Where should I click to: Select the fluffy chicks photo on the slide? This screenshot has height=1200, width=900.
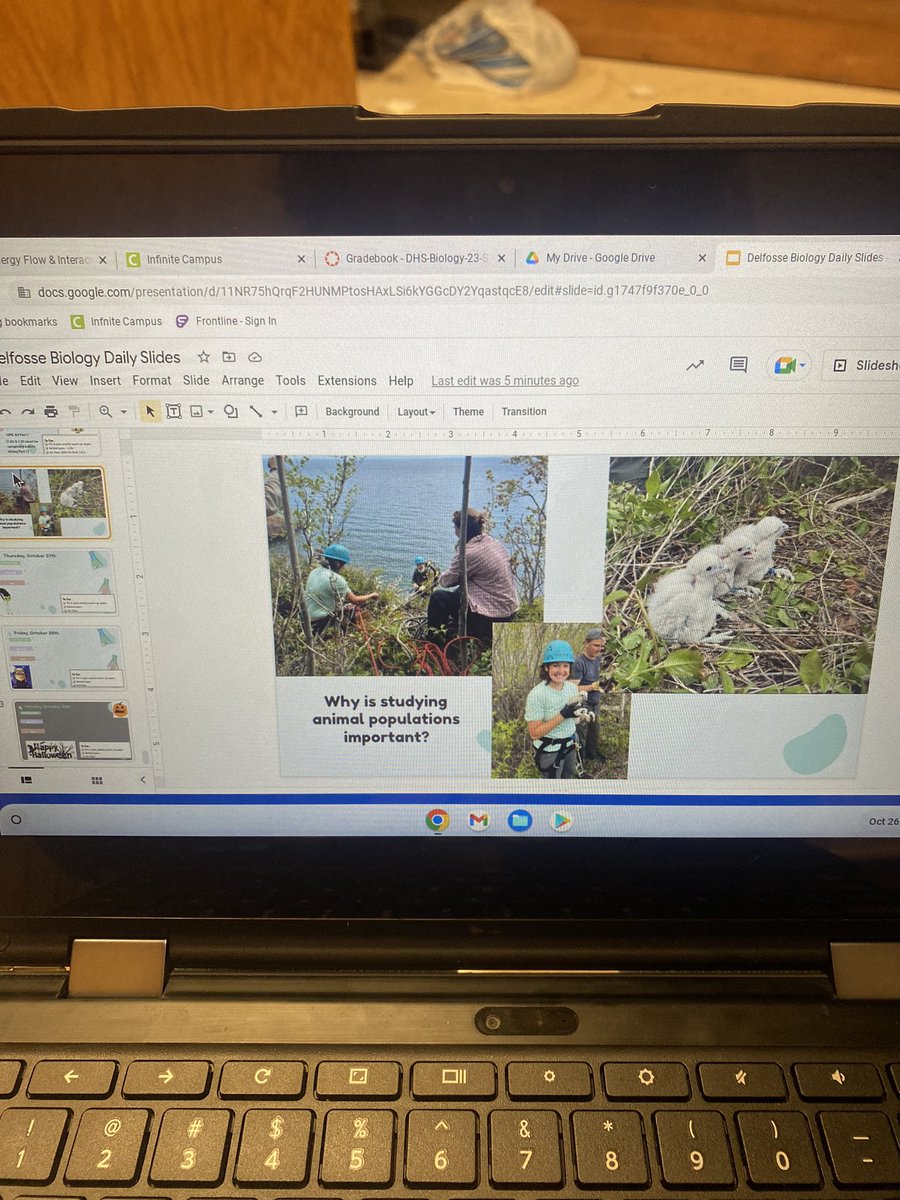click(x=751, y=573)
